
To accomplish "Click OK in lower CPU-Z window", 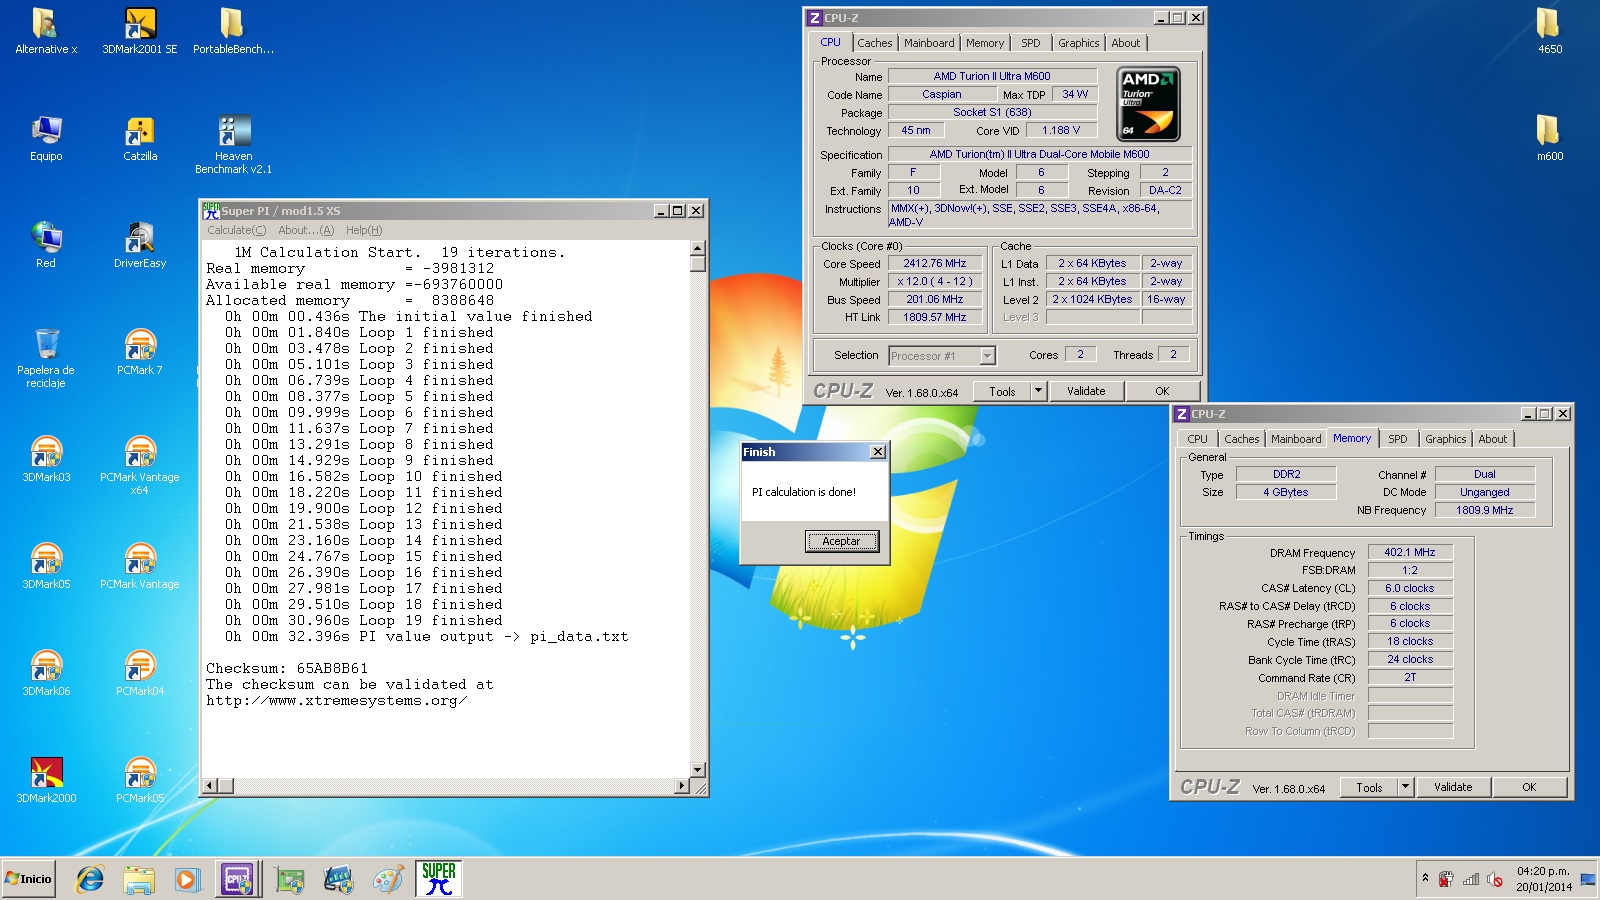I will point(1529,787).
